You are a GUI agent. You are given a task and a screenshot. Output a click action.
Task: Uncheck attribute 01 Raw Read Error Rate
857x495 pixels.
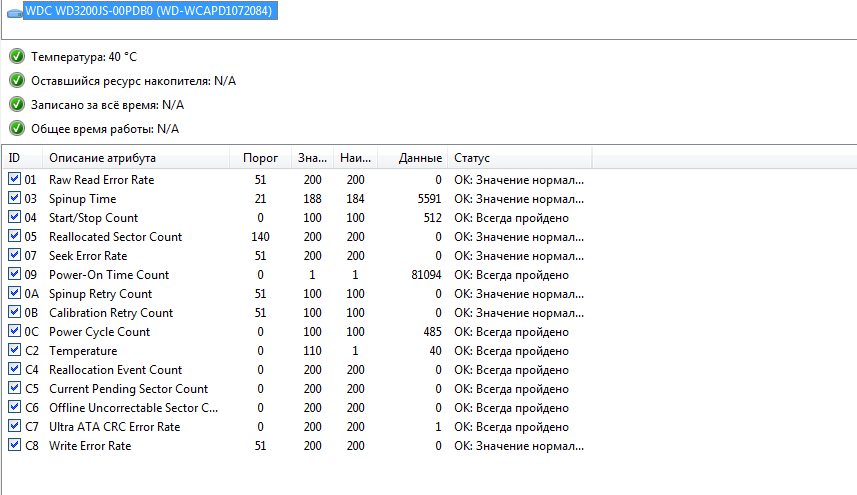coord(15,179)
